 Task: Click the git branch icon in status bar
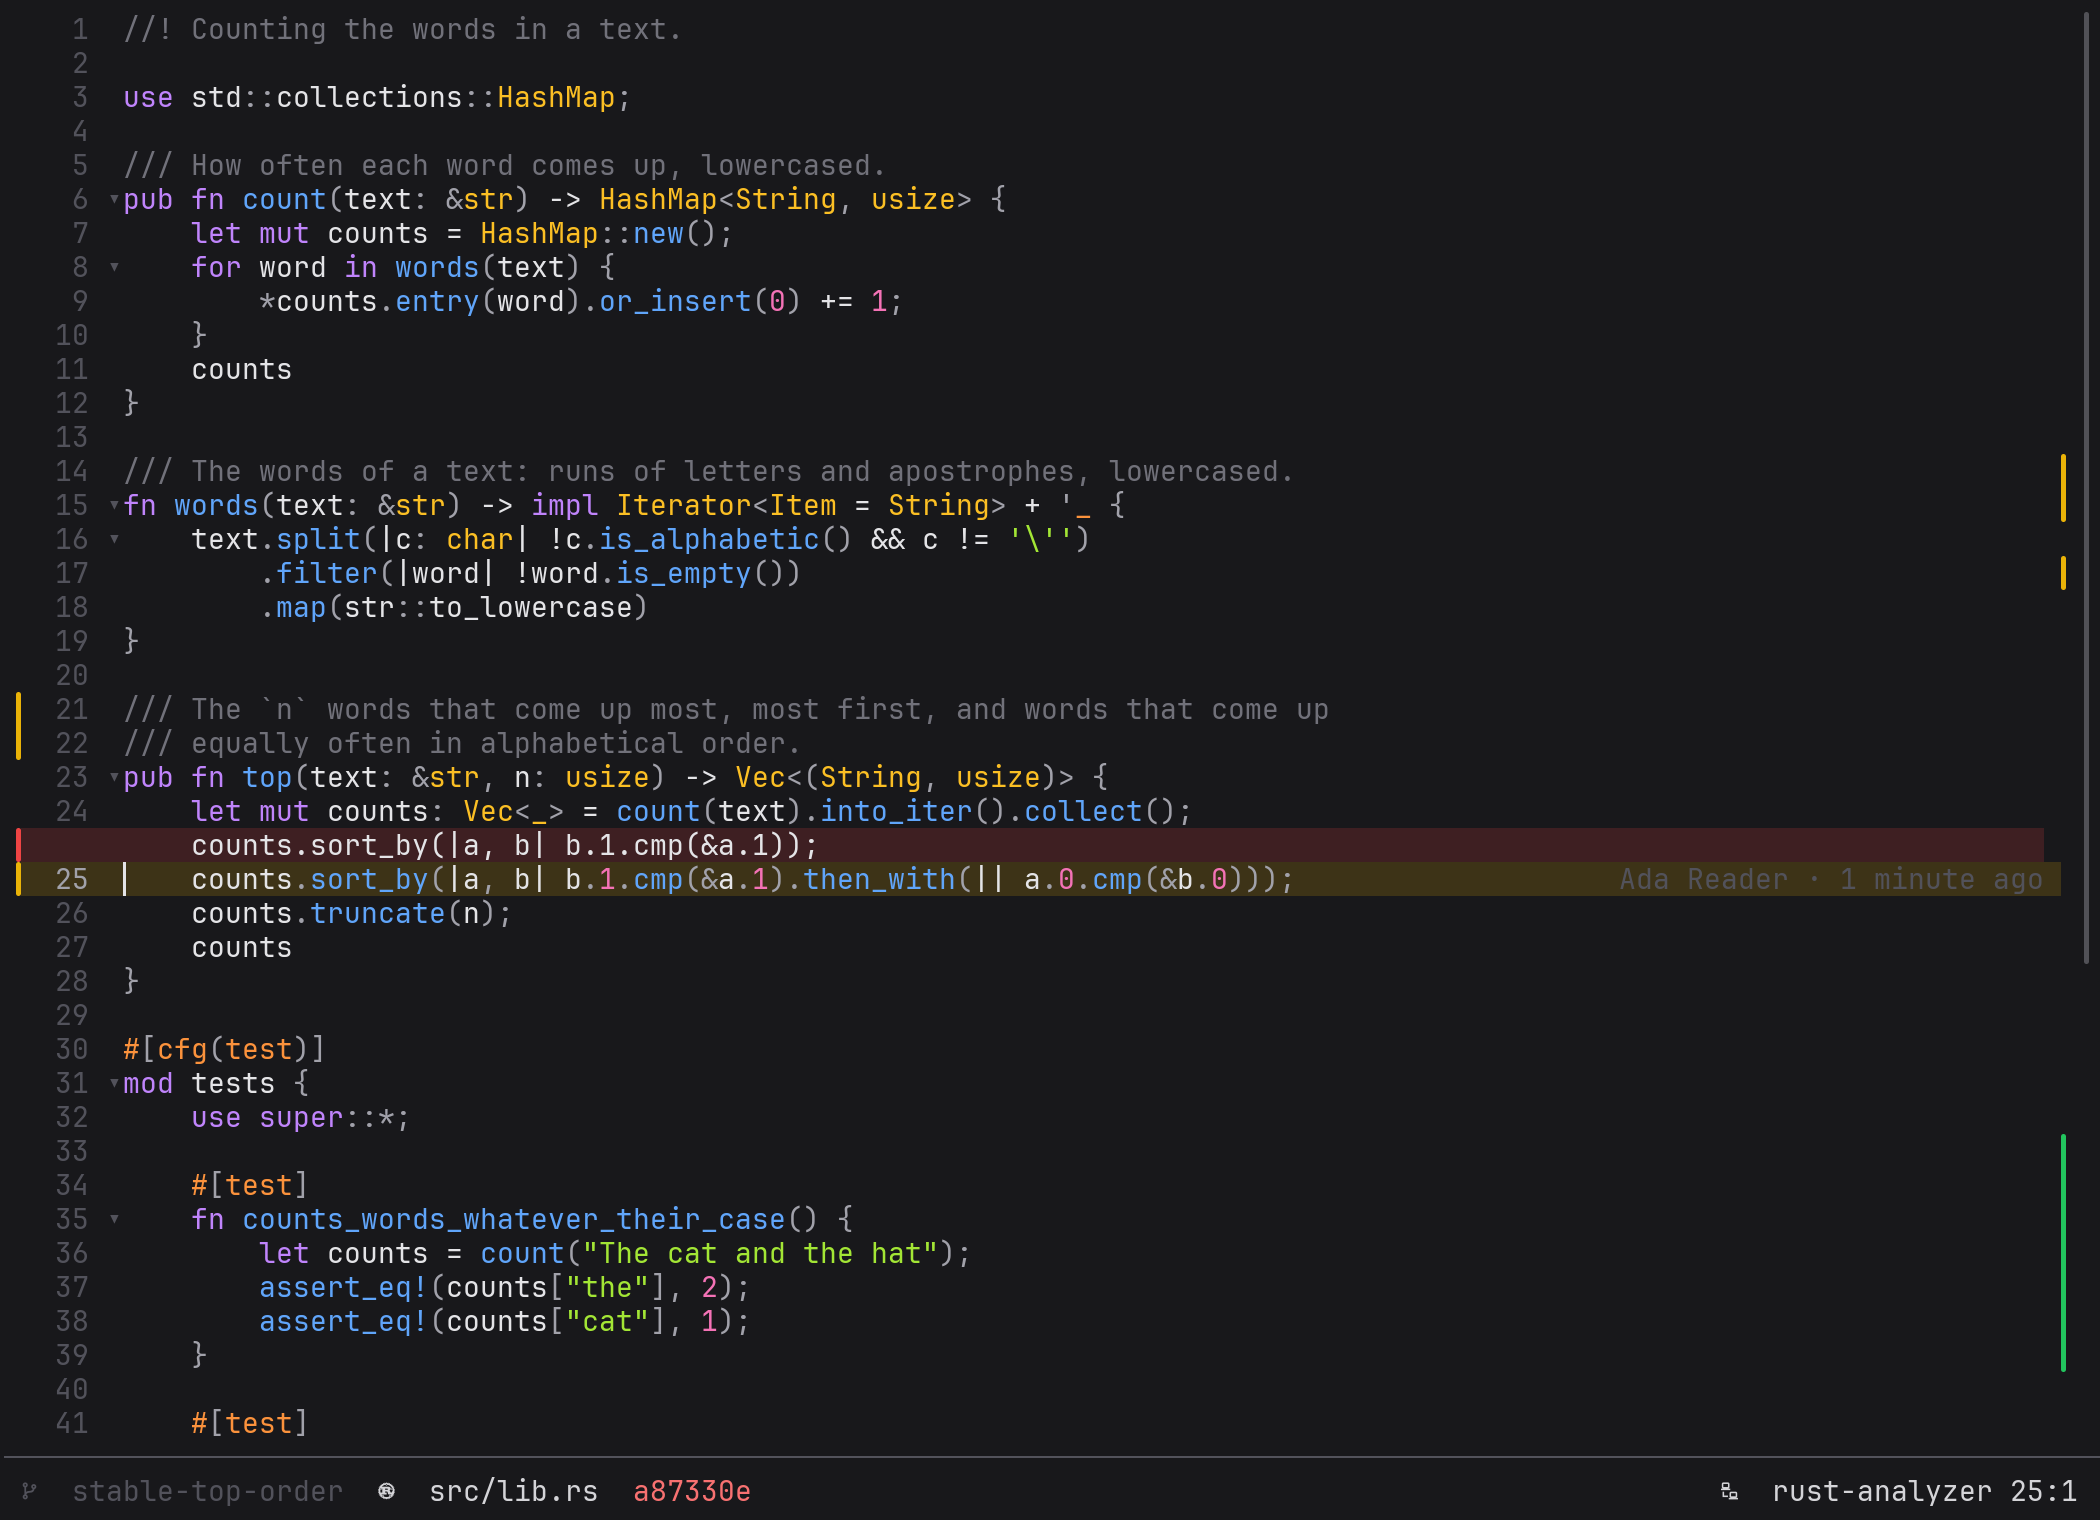pos(30,1491)
